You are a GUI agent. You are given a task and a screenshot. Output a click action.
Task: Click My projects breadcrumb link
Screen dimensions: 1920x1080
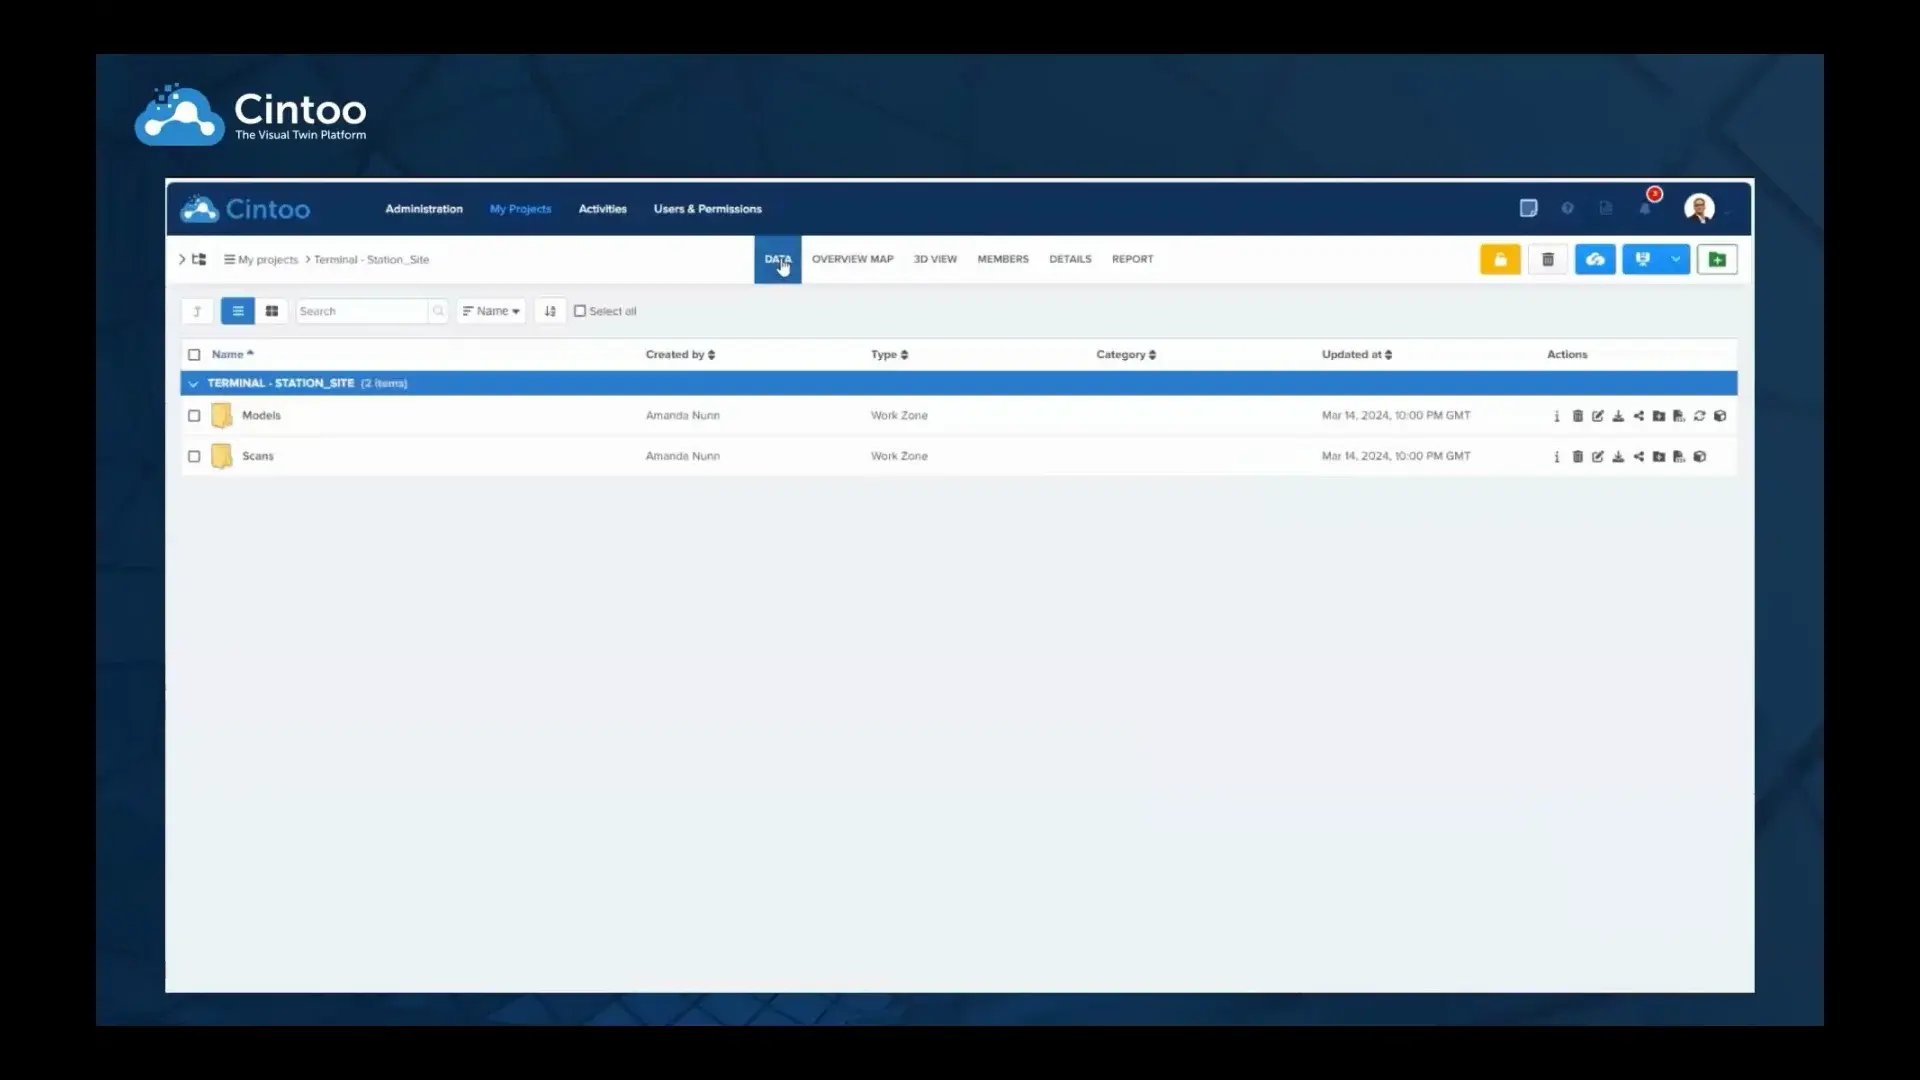tap(267, 260)
